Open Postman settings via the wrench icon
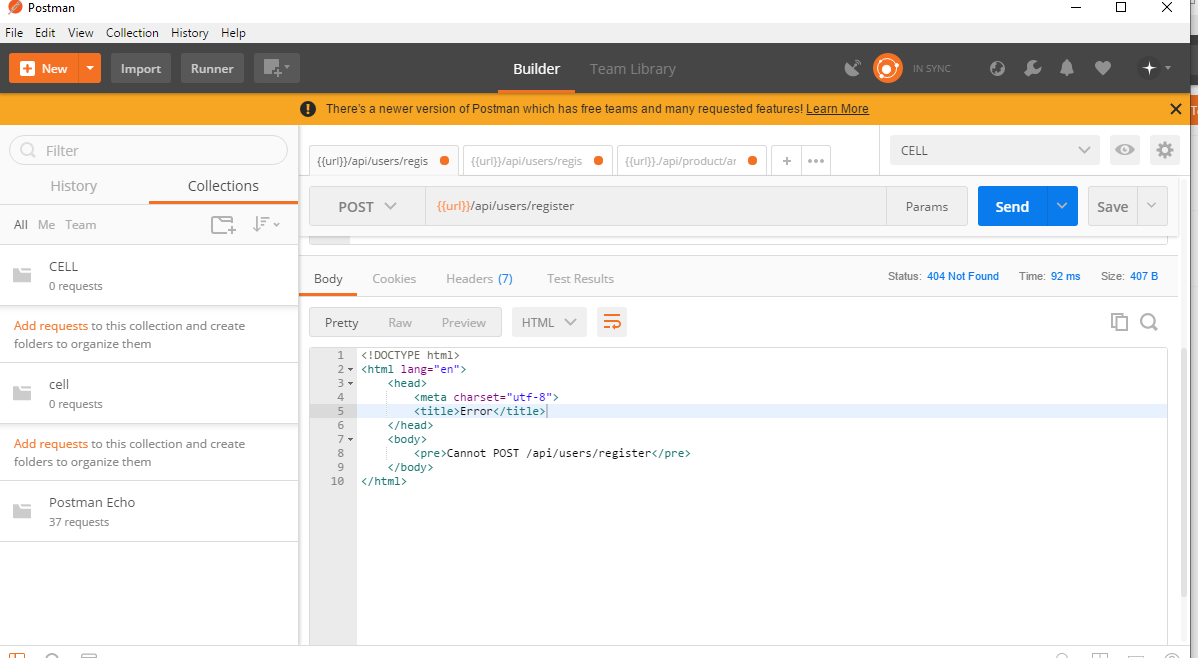 (1032, 68)
